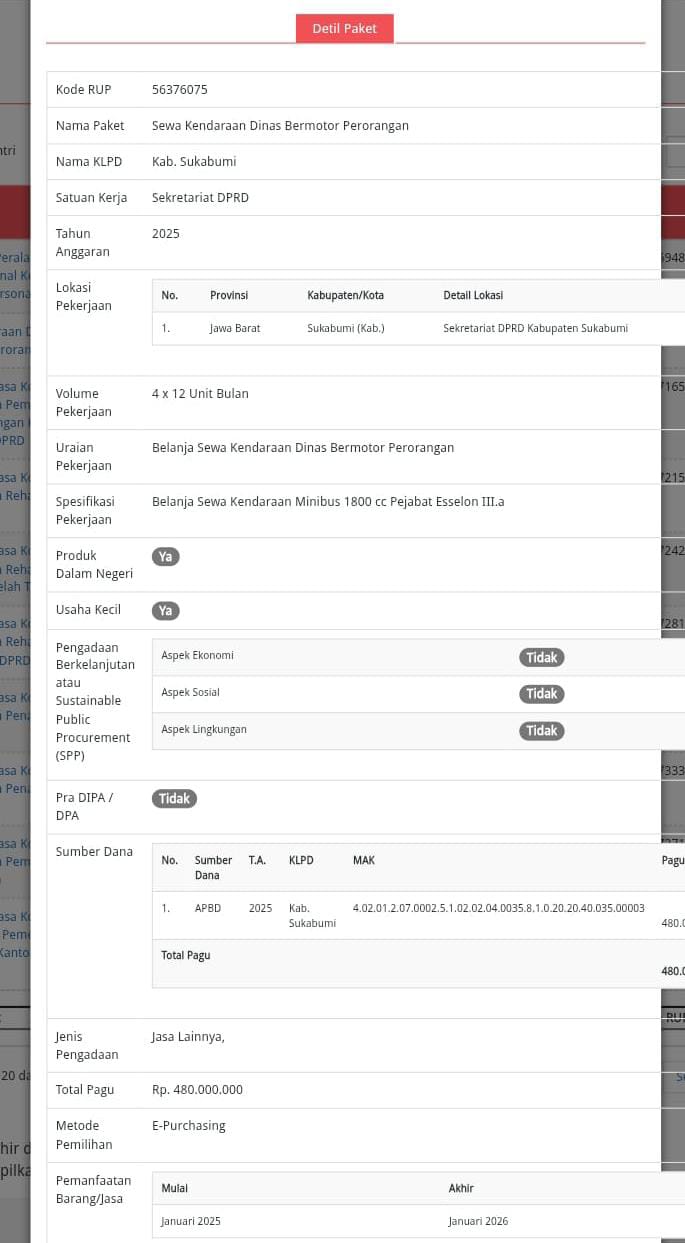
Task: Click the Kabupaten/Kota column header
Action: pyautogui.click(x=345, y=295)
